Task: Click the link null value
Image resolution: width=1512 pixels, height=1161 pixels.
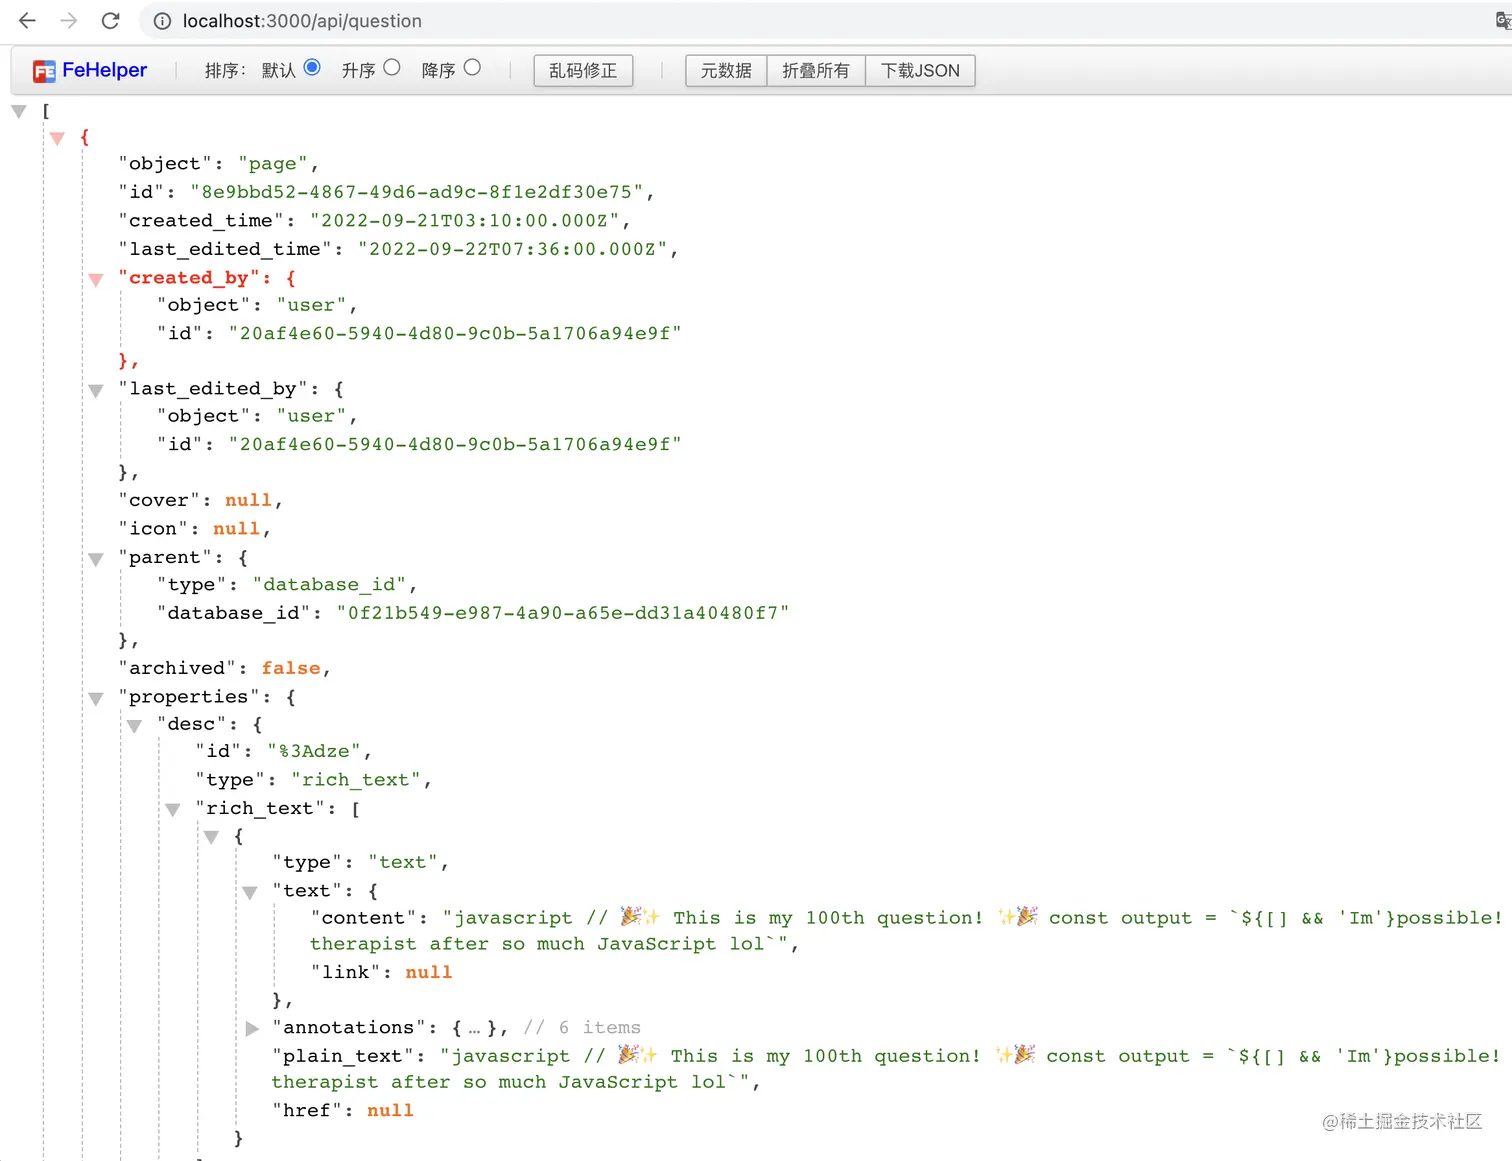Action: coord(428,972)
